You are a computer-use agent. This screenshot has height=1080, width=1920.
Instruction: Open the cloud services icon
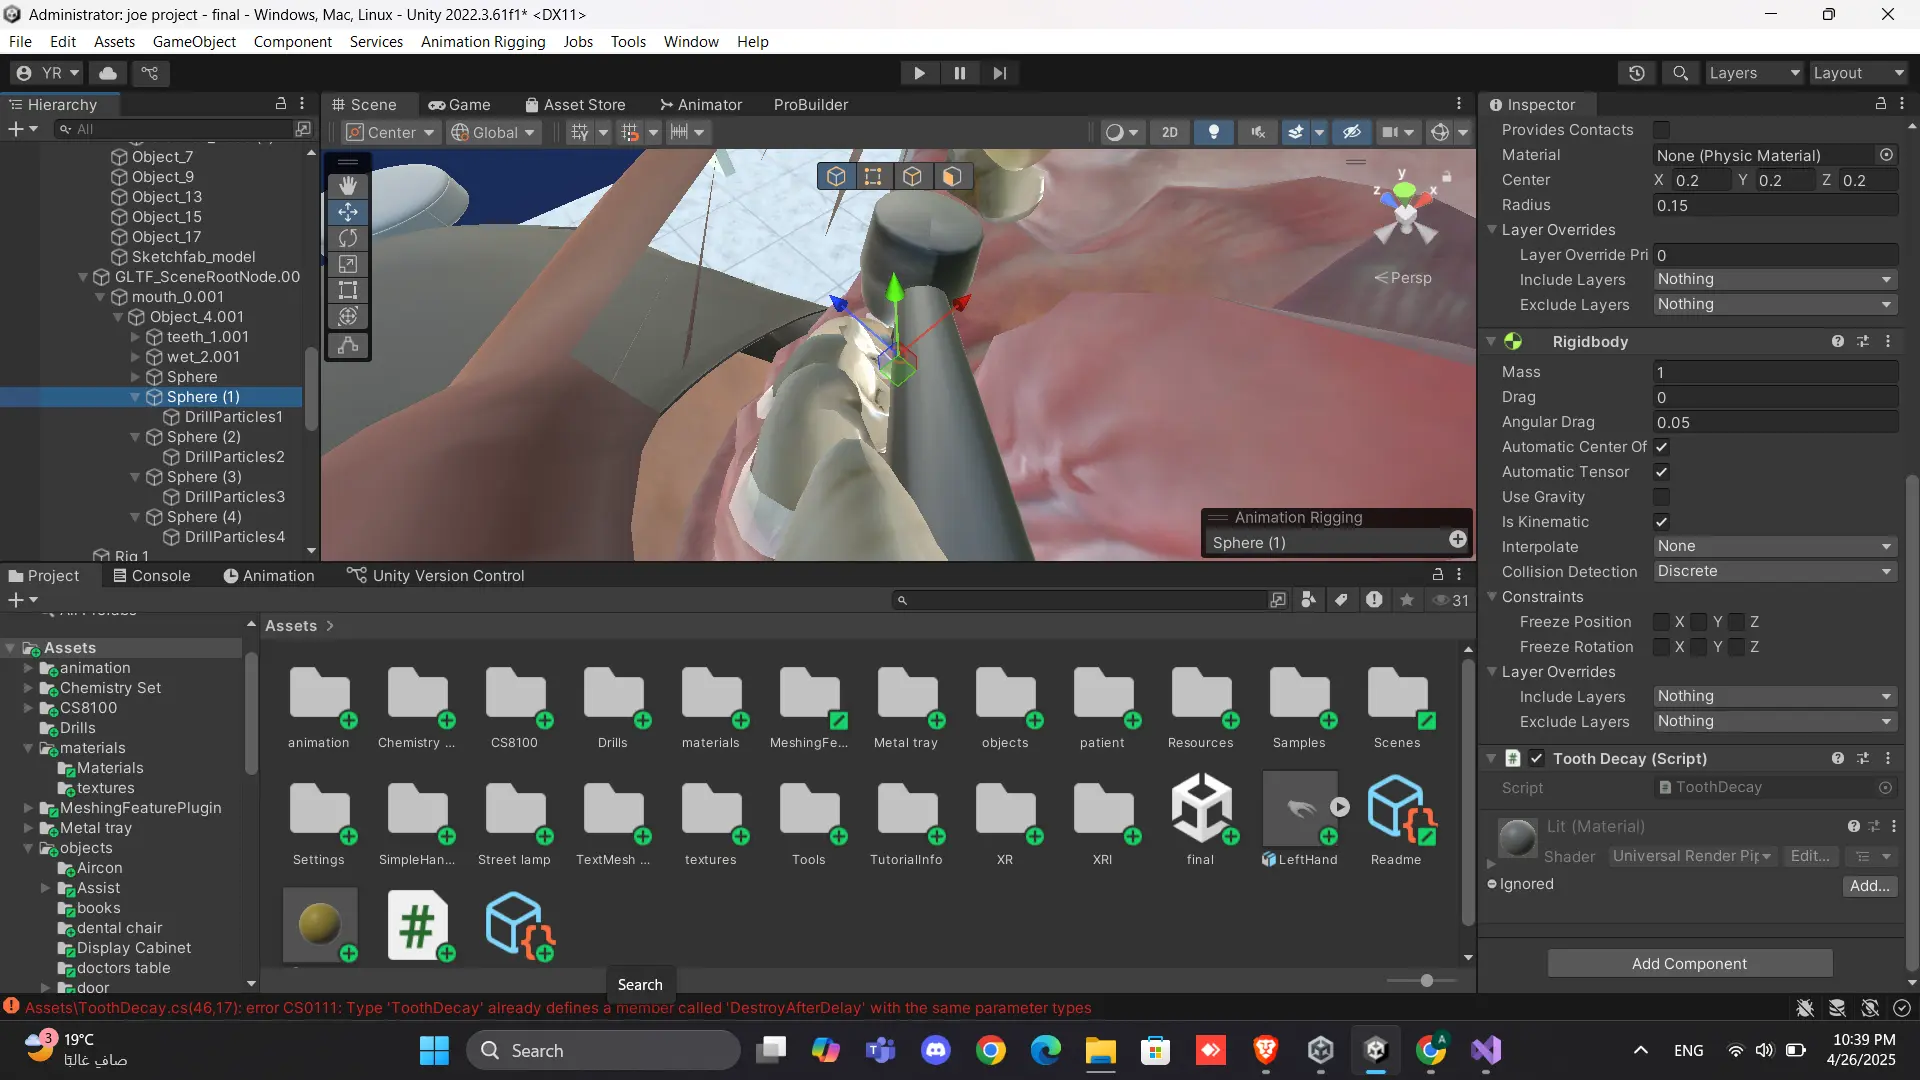tap(108, 73)
